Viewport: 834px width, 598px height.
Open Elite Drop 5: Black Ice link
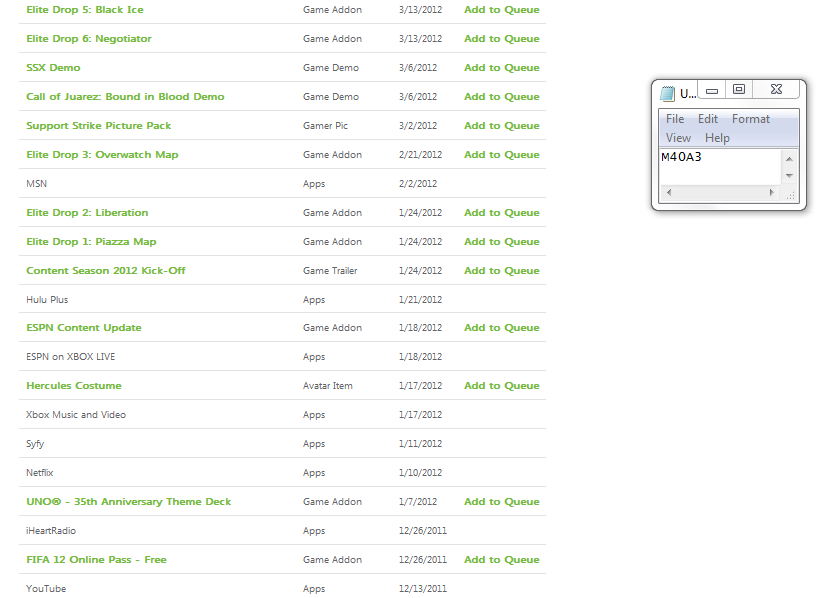85,10
